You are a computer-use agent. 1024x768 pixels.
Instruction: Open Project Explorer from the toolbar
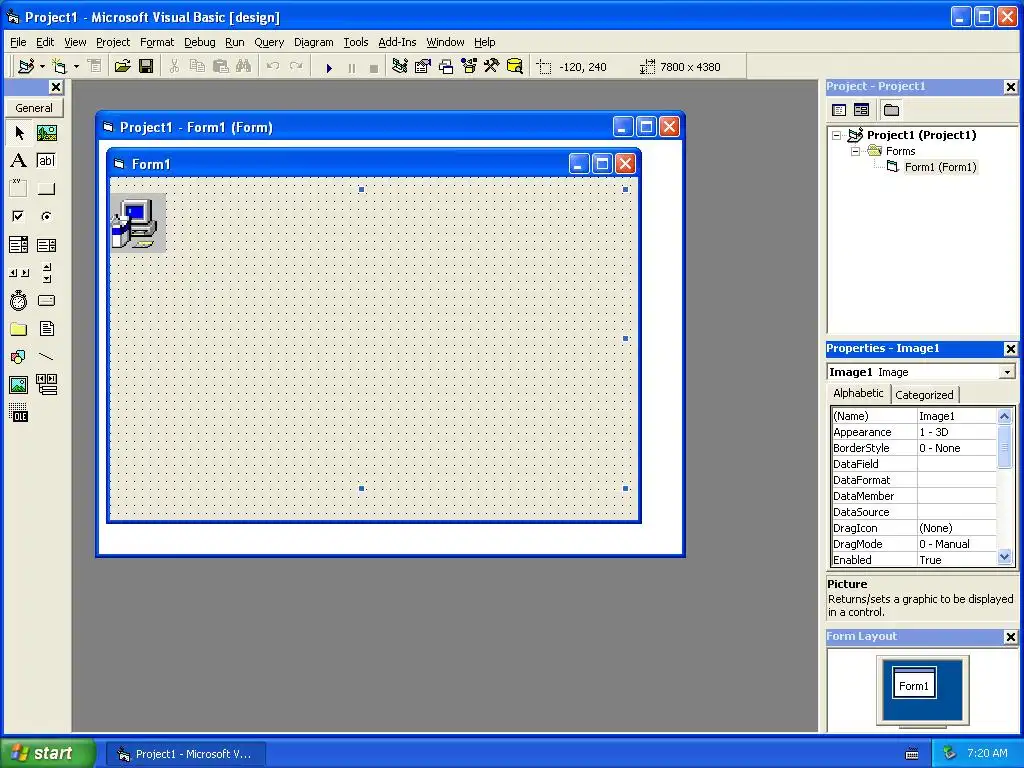point(400,67)
